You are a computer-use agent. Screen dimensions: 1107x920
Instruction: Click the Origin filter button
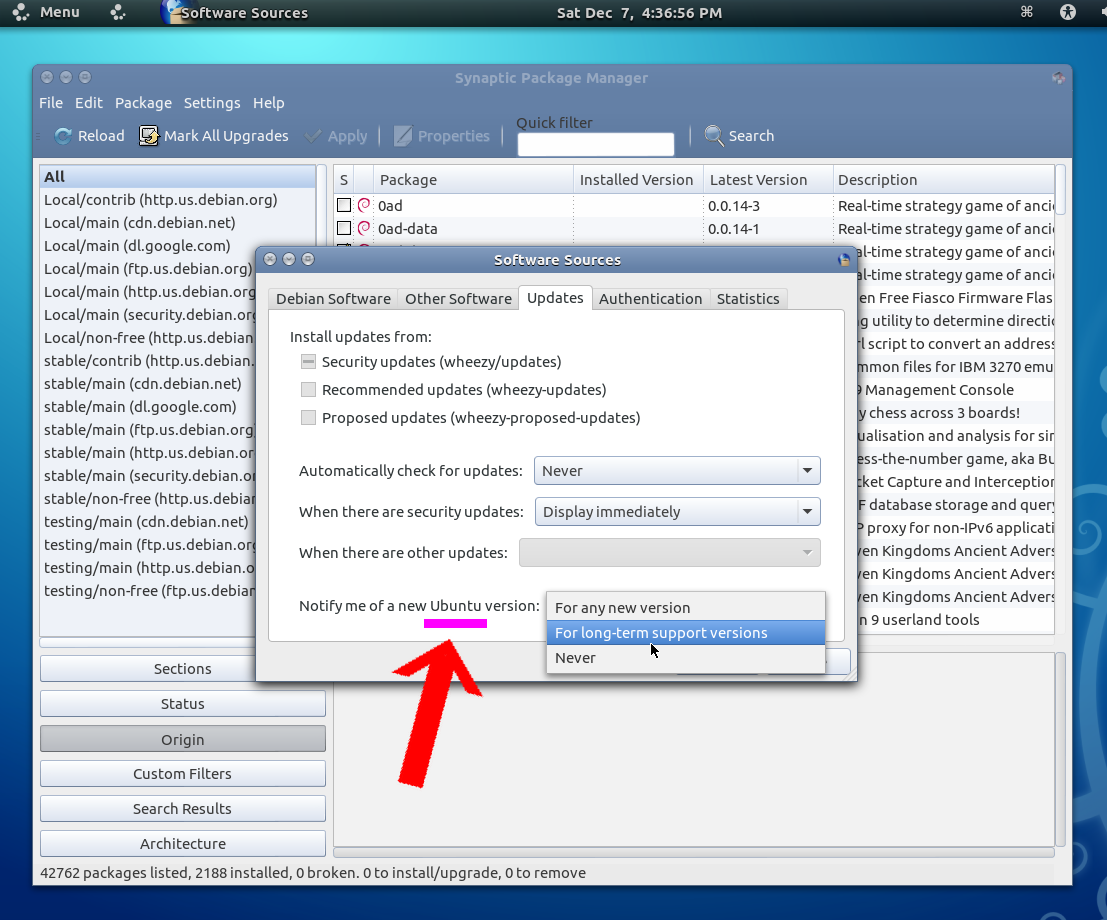pos(183,739)
